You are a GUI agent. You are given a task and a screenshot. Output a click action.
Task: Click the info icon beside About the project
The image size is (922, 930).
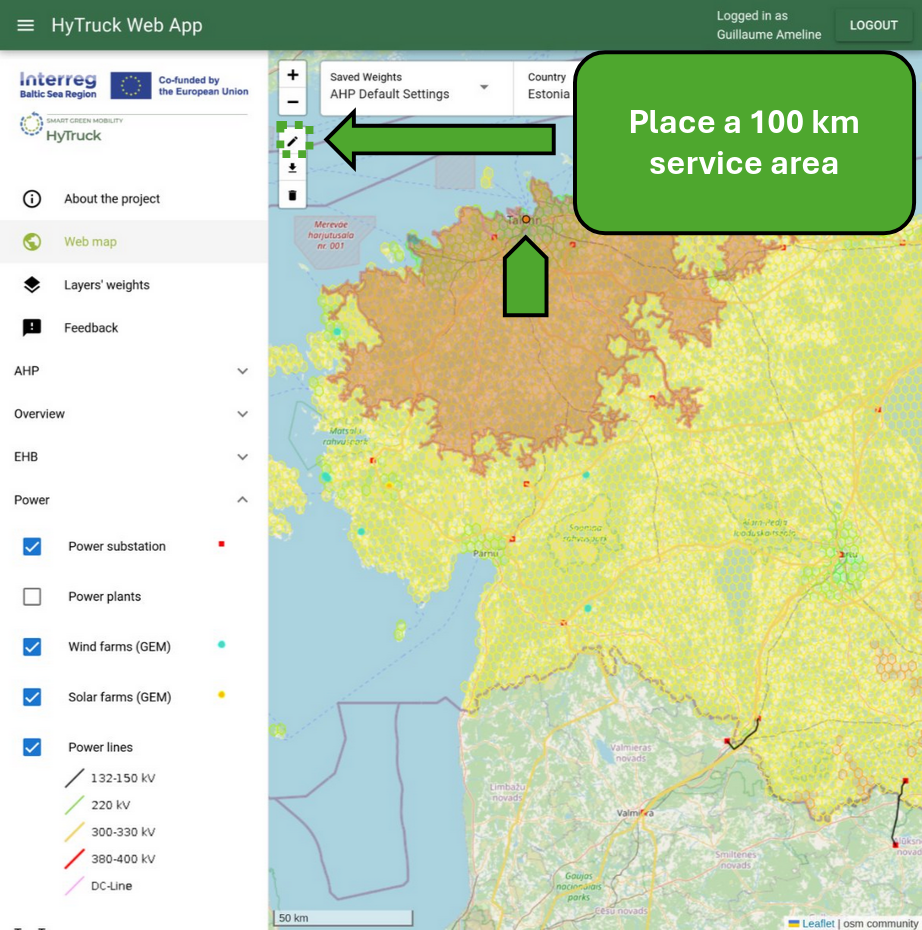[x=32, y=199]
